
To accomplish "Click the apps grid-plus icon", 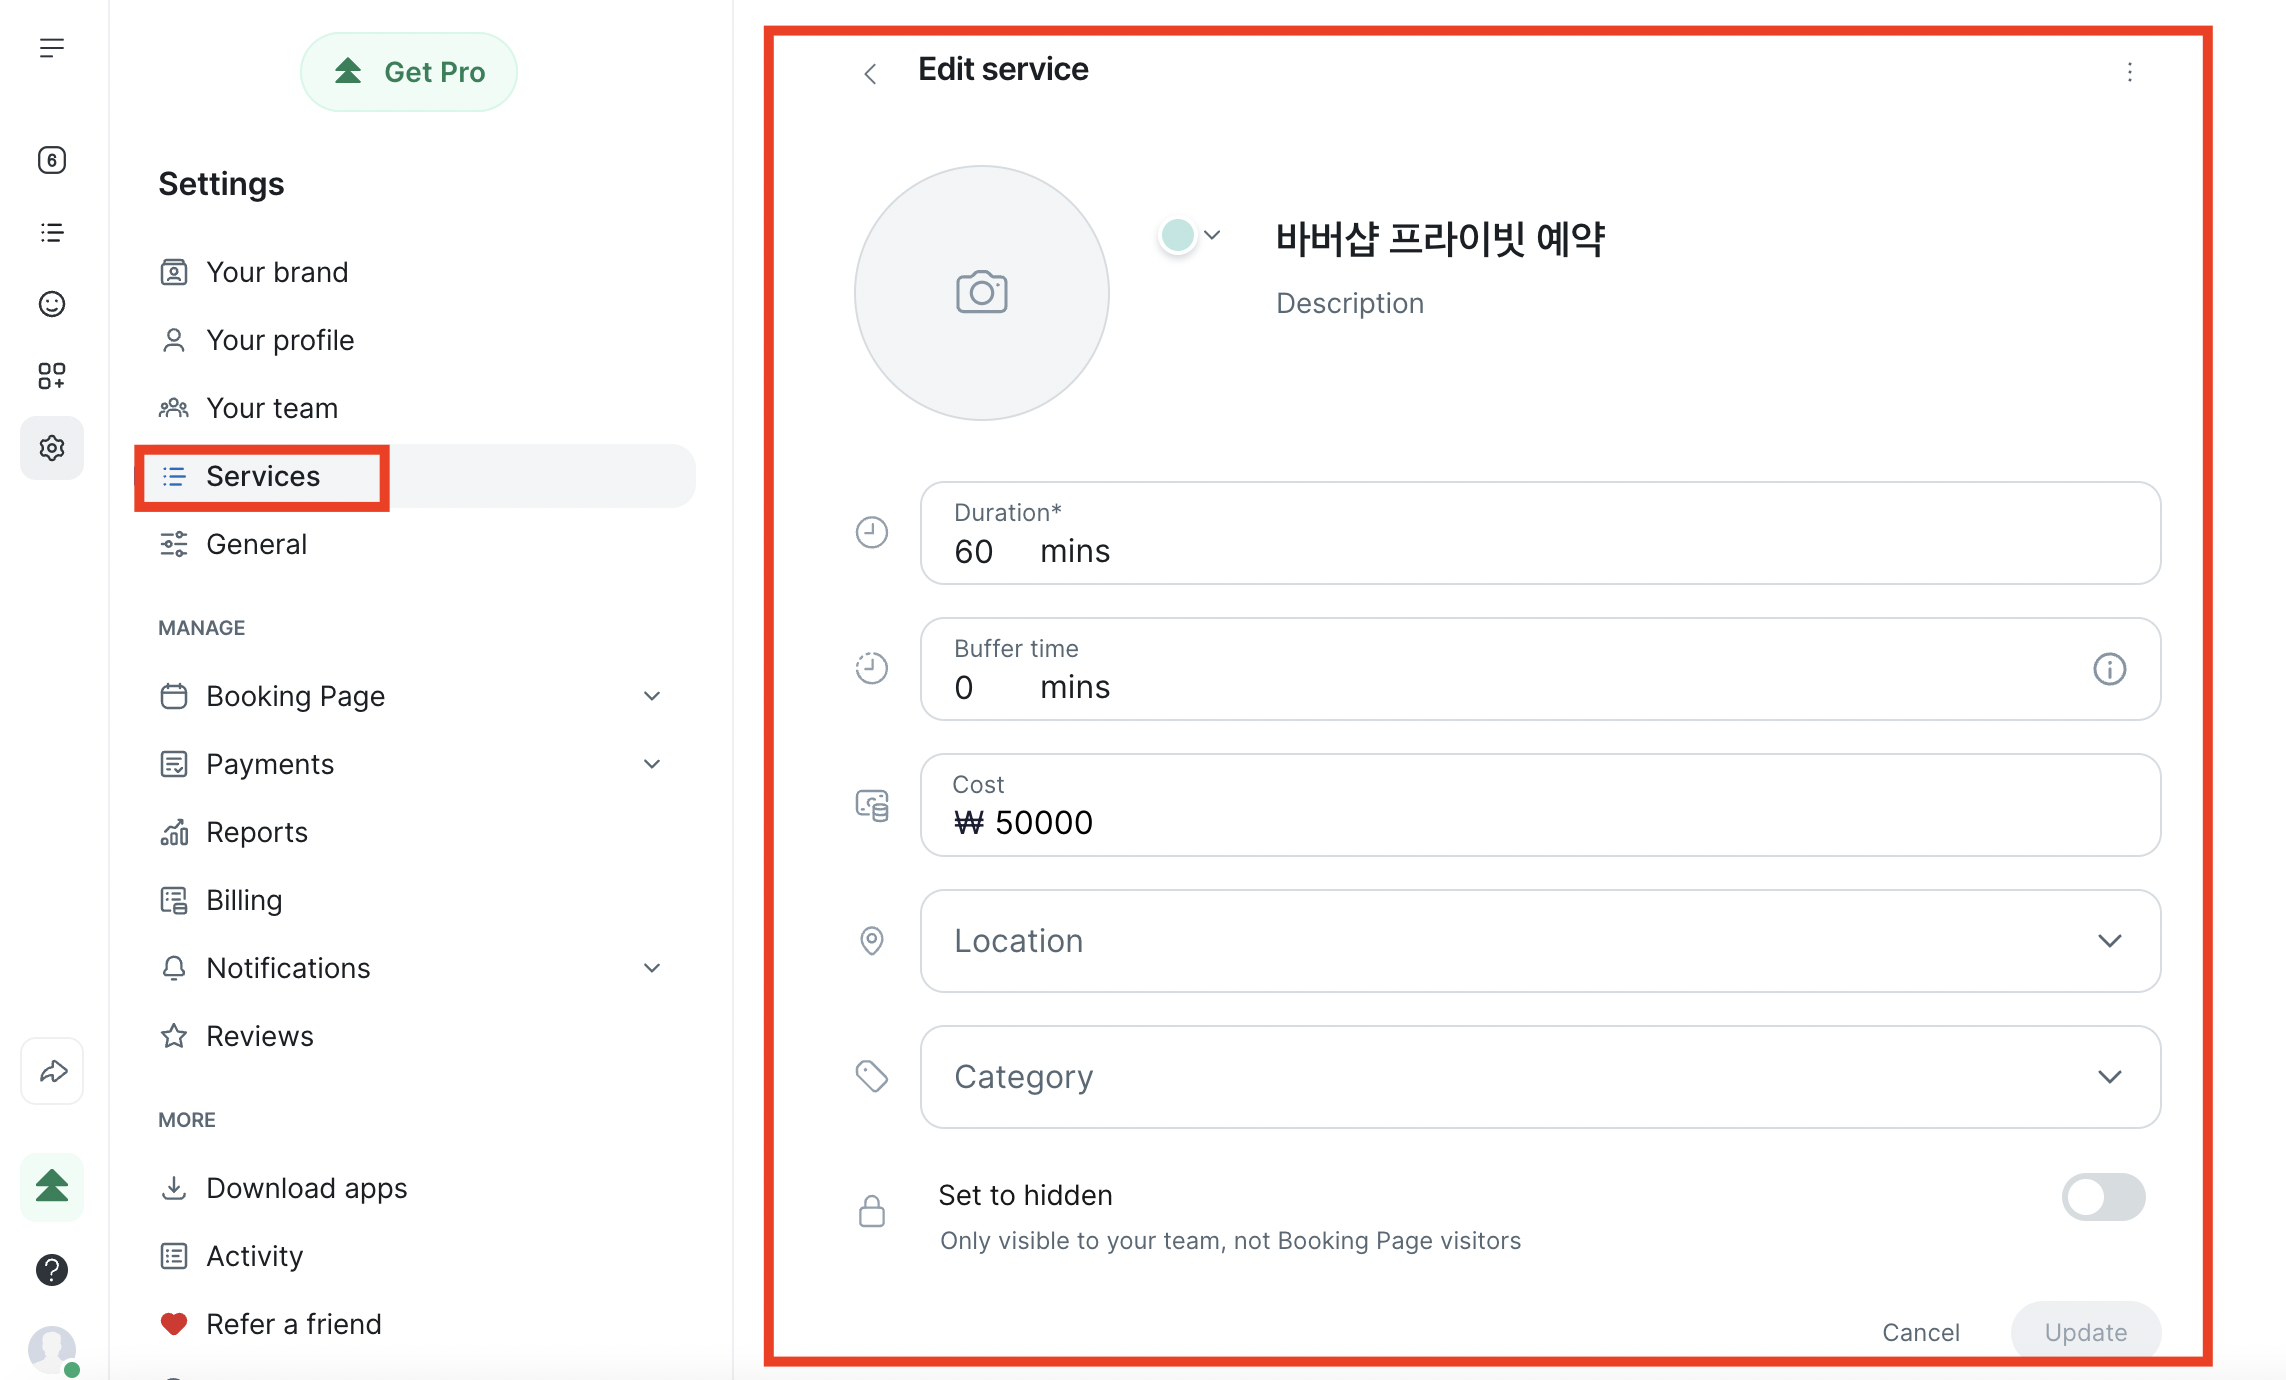I will (x=52, y=376).
